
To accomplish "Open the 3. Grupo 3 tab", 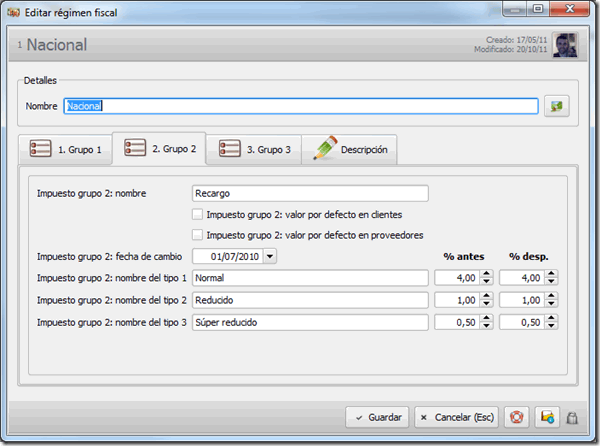I will pyautogui.click(x=254, y=149).
